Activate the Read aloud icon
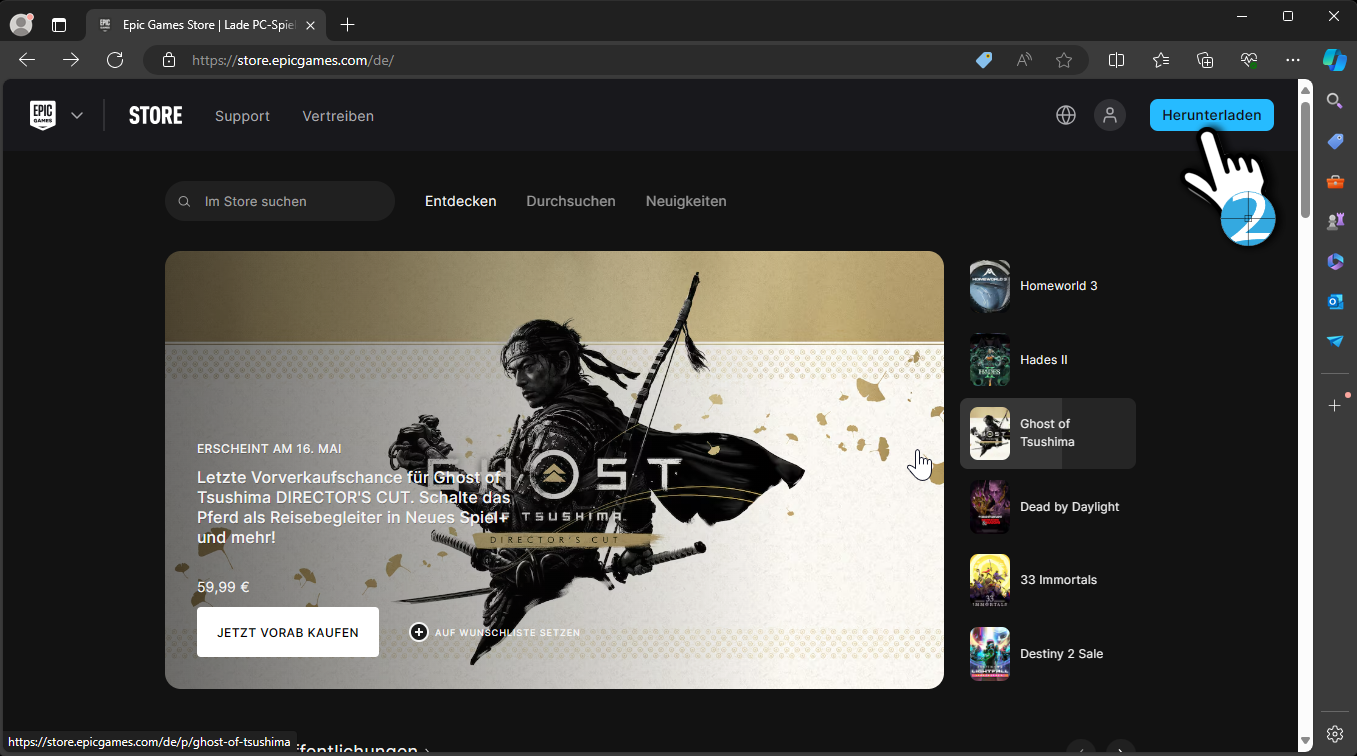This screenshot has height=756, width=1357. [1024, 60]
